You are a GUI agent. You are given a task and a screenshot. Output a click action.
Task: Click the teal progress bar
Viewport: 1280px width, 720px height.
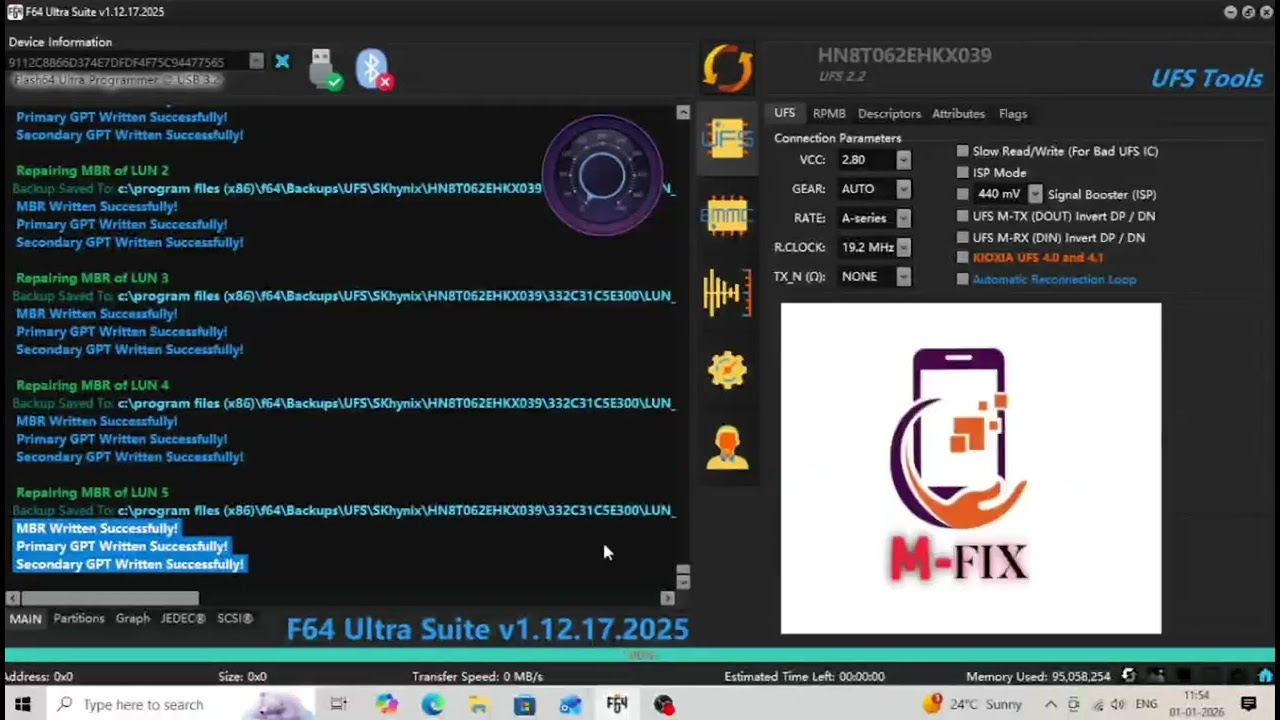(640, 655)
